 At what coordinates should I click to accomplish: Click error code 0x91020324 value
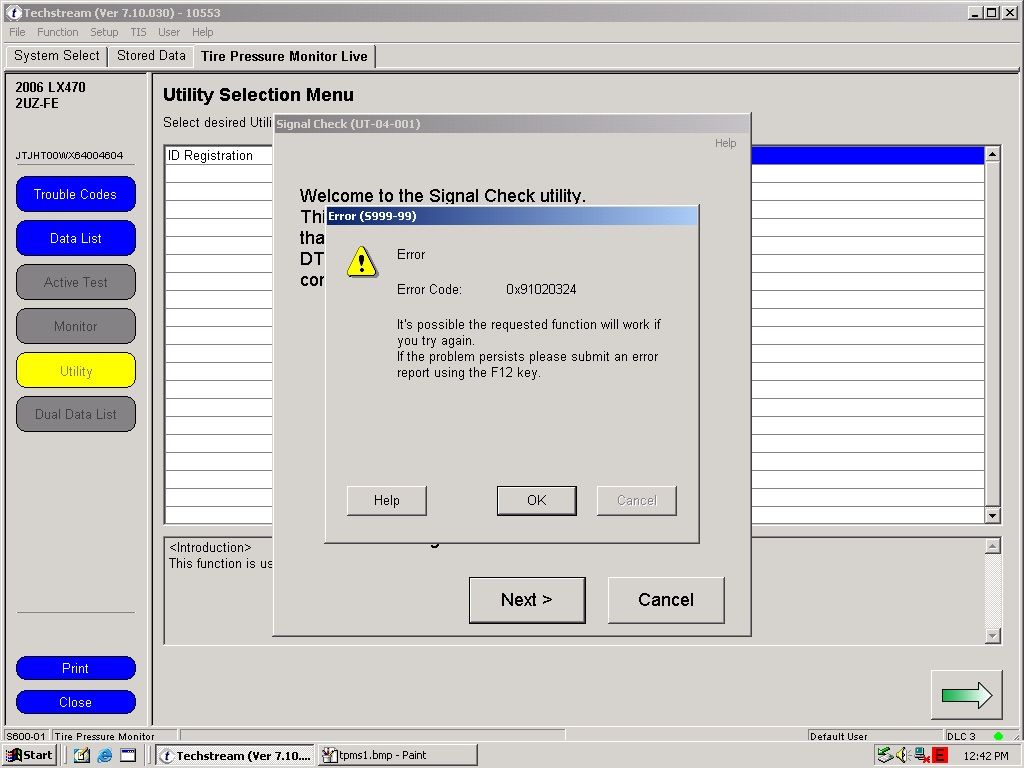click(541, 289)
